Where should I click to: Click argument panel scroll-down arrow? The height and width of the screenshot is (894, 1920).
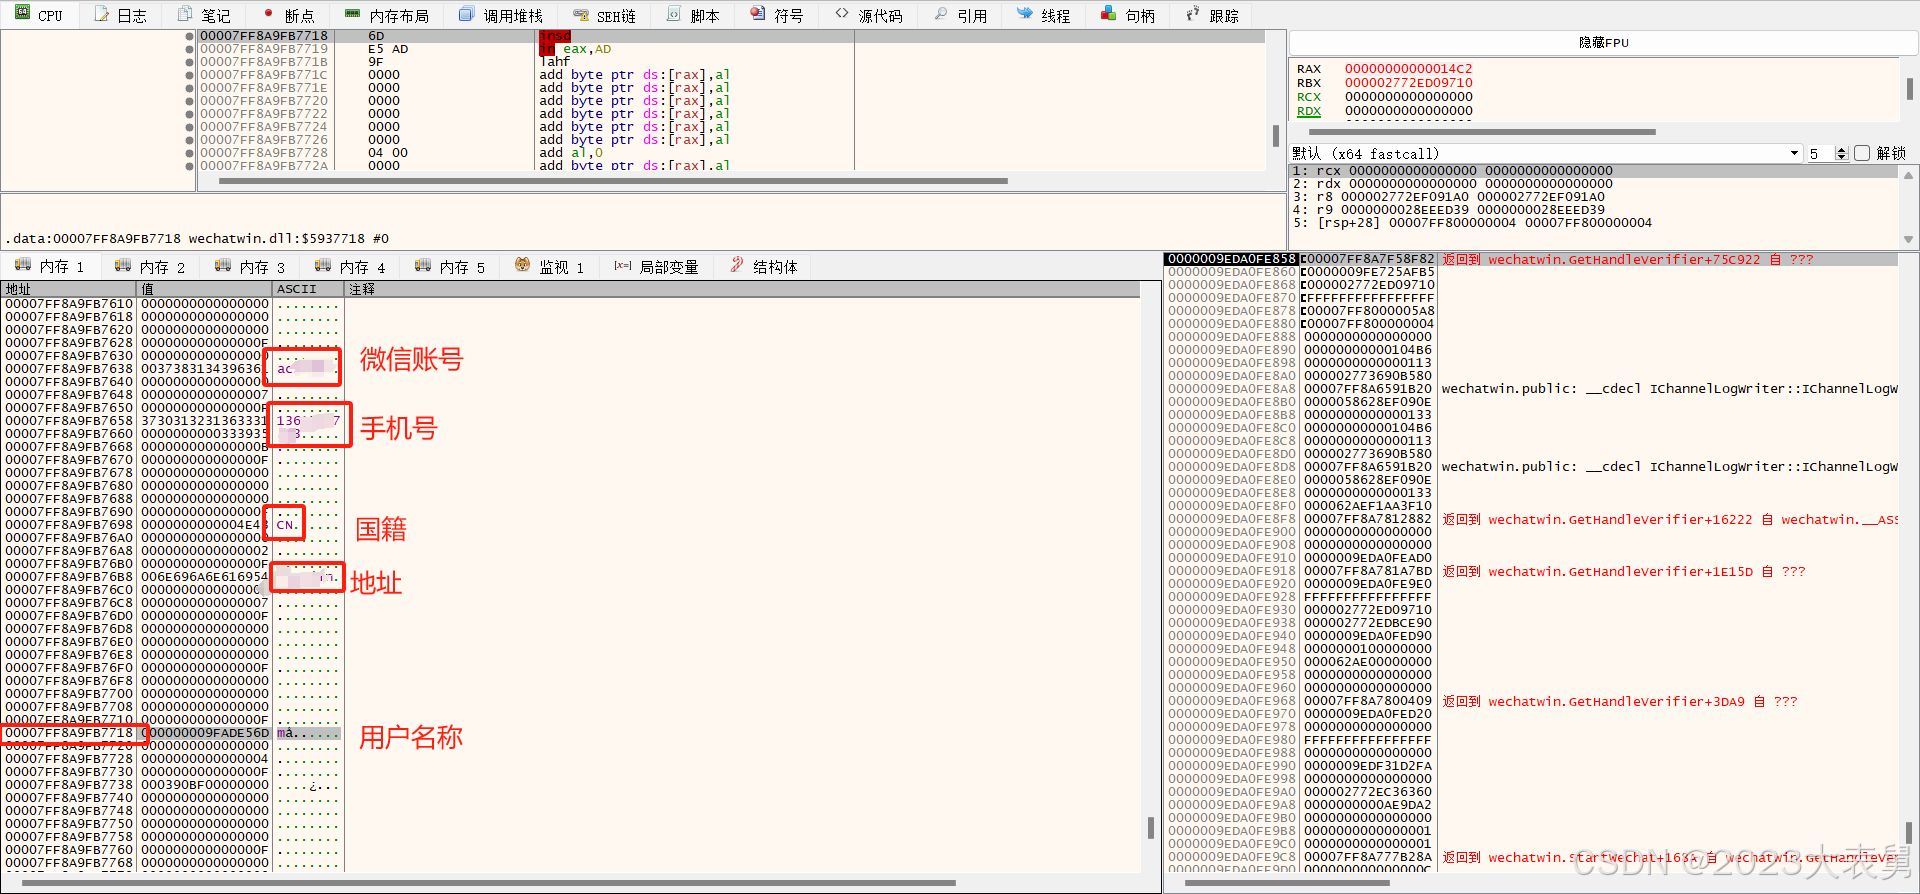[1908, 239]
